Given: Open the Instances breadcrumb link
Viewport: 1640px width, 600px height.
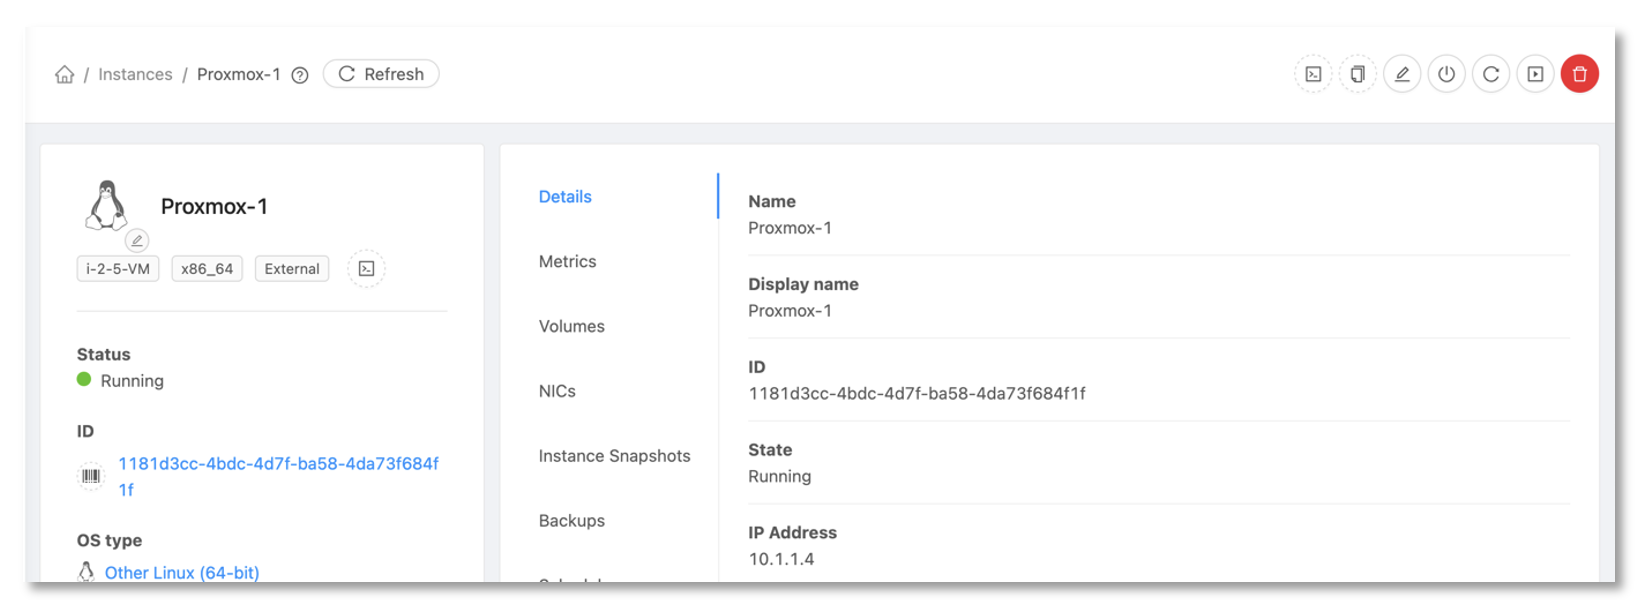Looking at the screenshot, I should [135, 75].
